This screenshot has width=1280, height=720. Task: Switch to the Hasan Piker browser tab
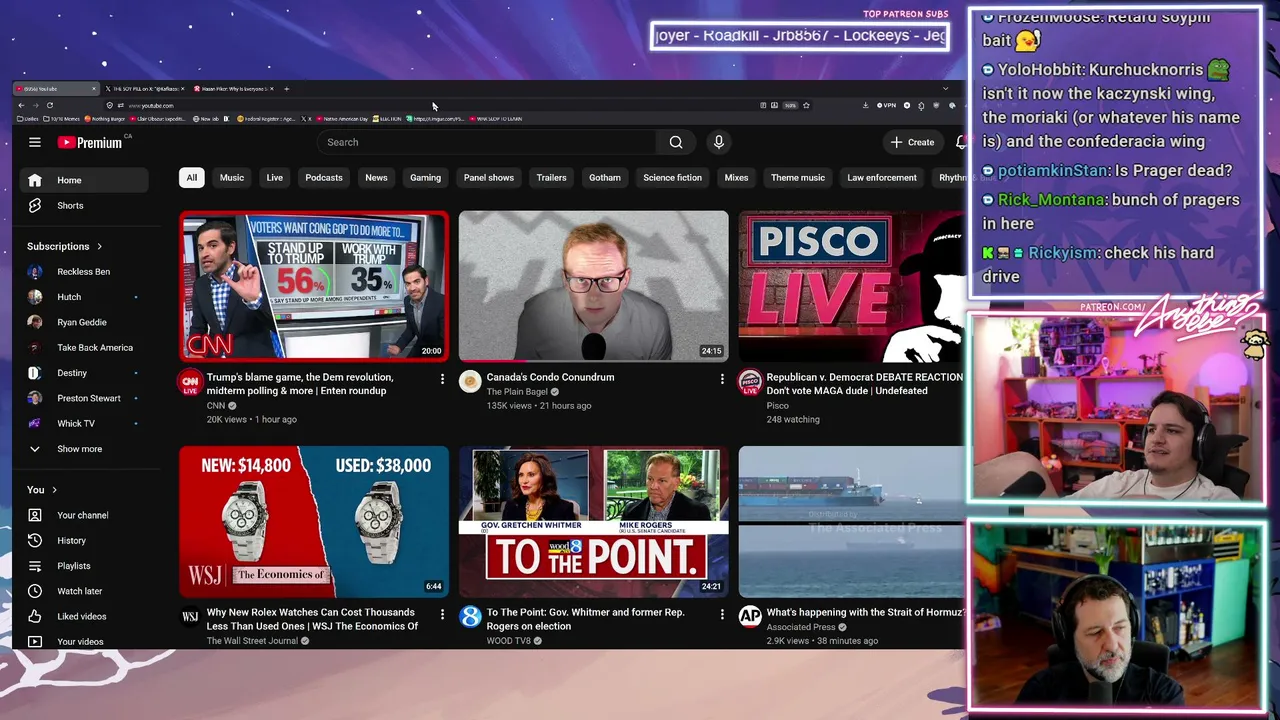tap(232, 89)
